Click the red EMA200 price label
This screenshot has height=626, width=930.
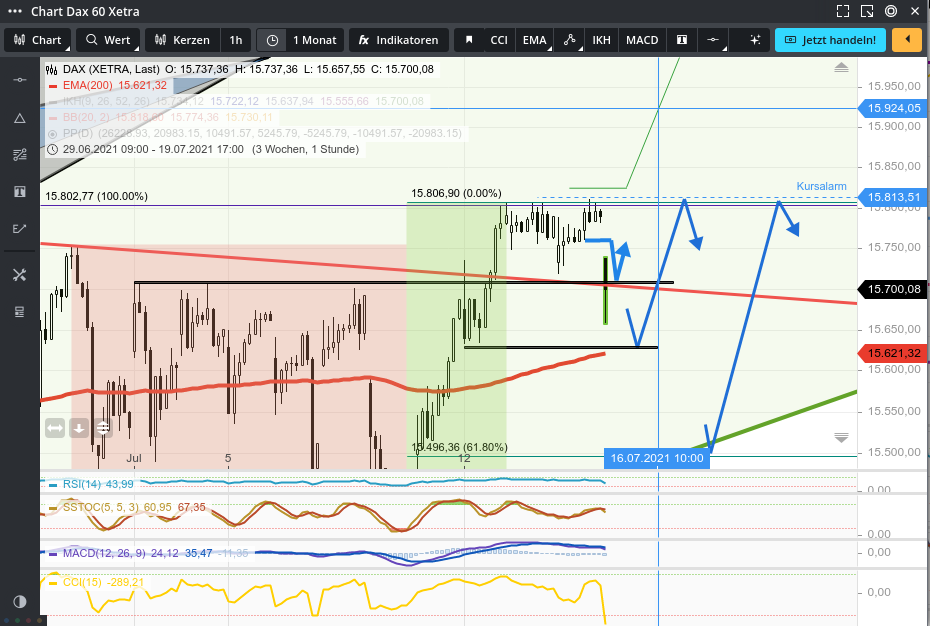891,353
